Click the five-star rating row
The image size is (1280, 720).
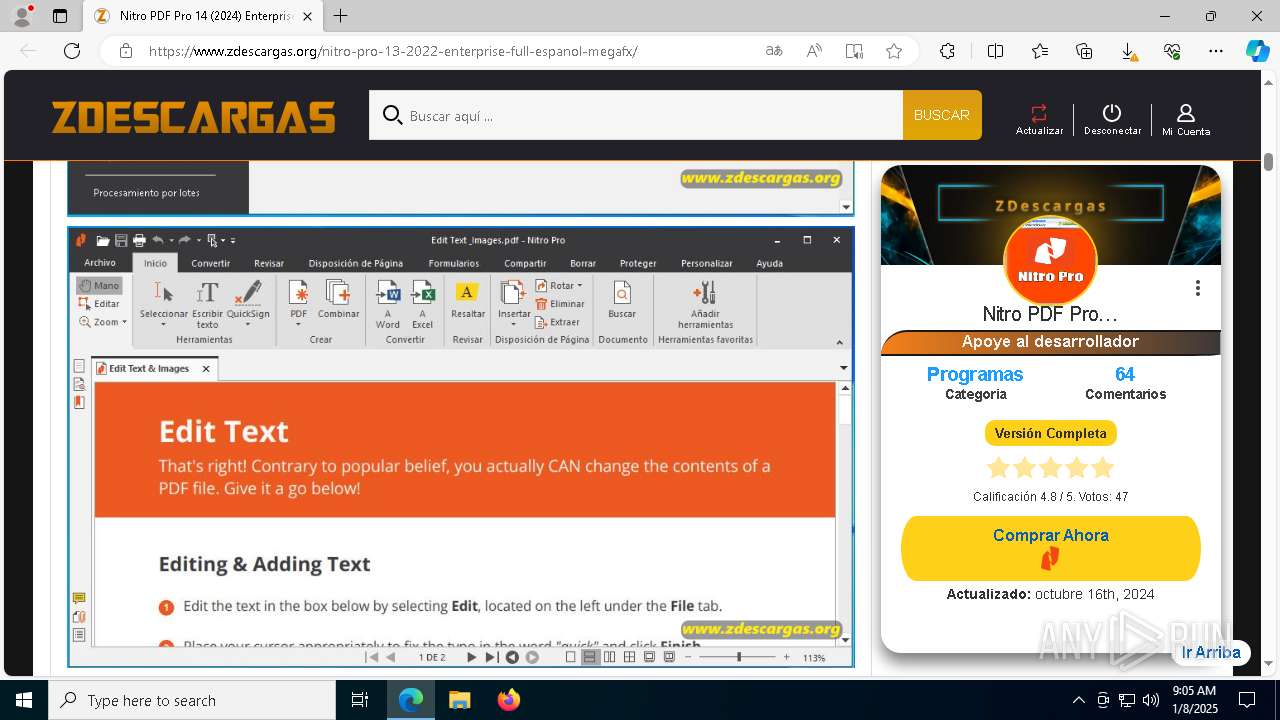click(x=1050, y=467)
